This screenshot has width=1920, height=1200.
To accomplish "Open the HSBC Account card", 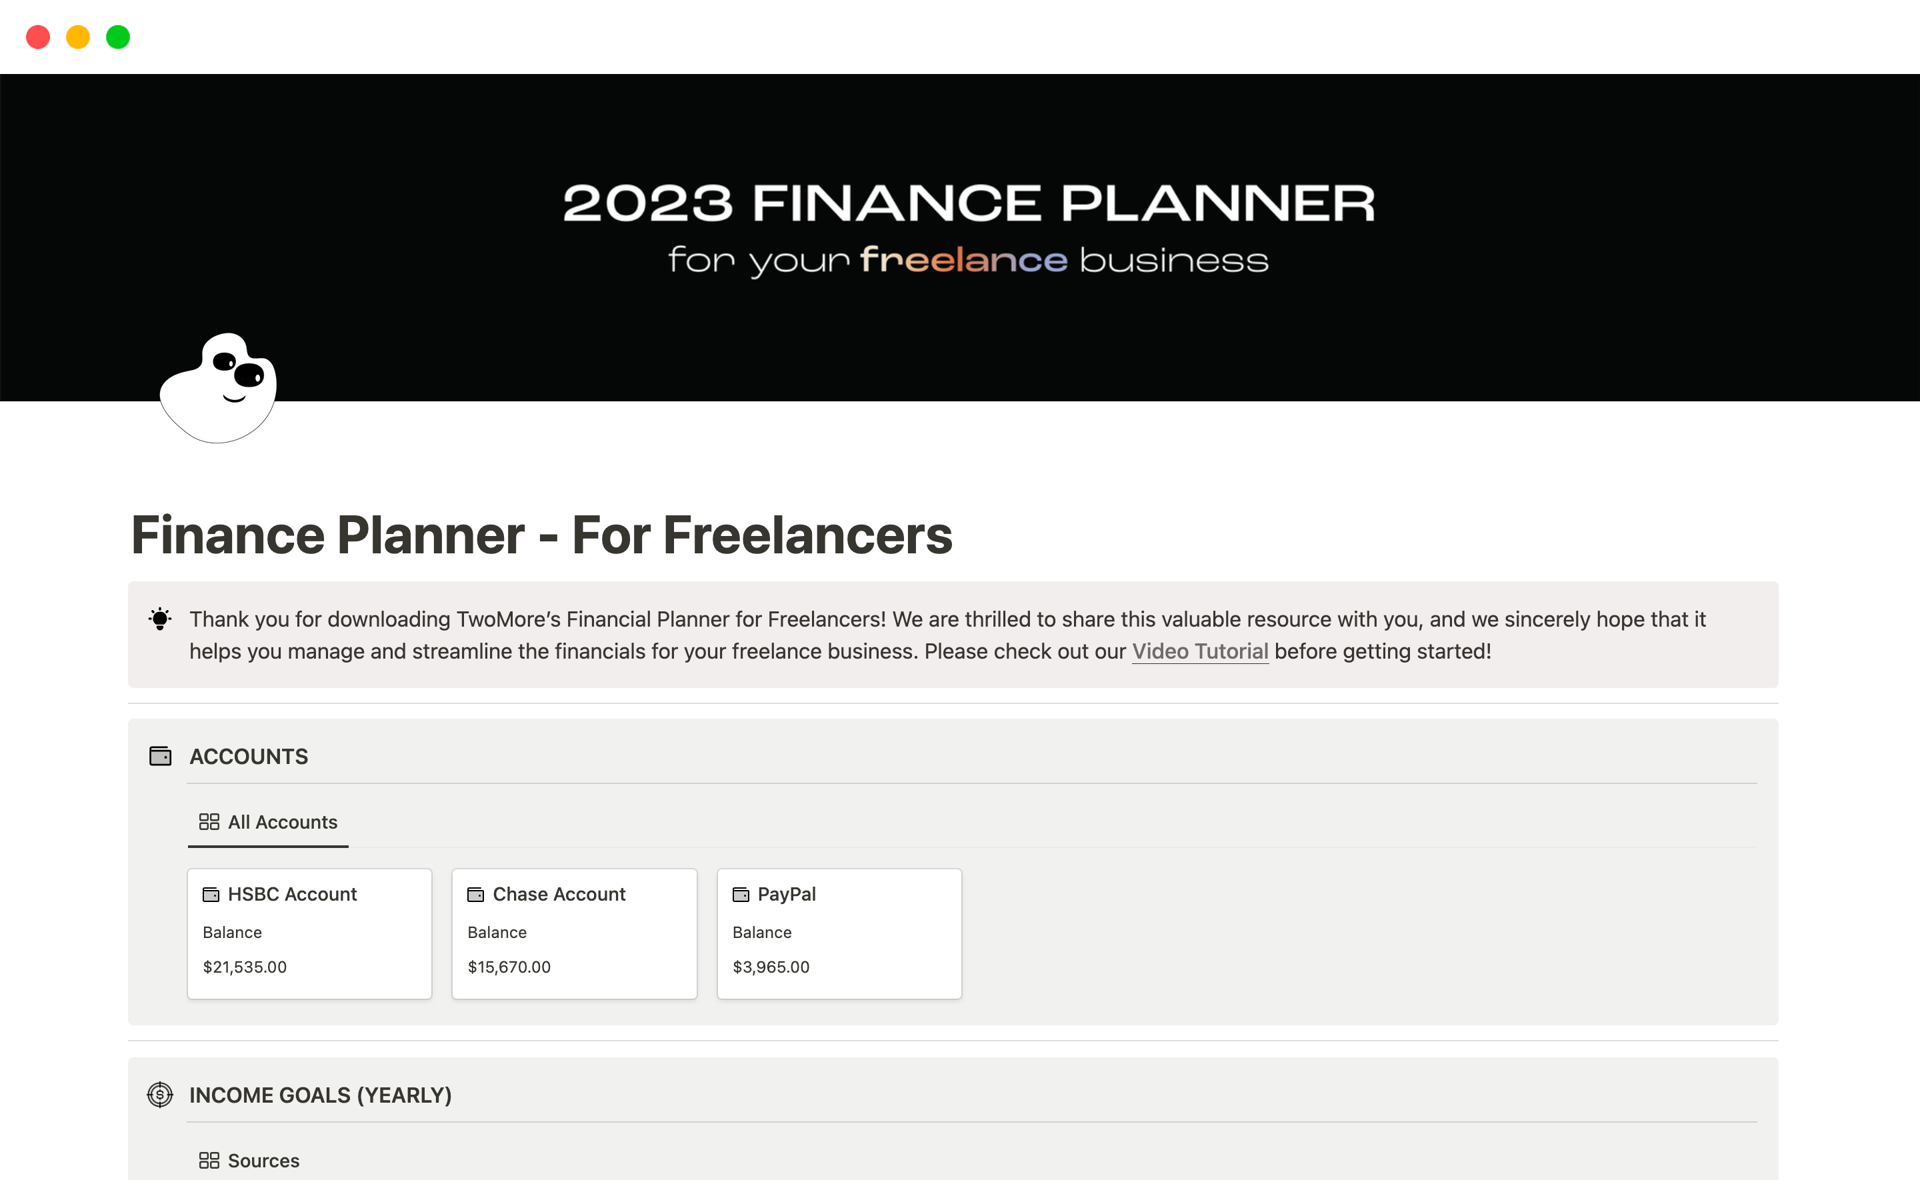I will [x=309, y=933].
